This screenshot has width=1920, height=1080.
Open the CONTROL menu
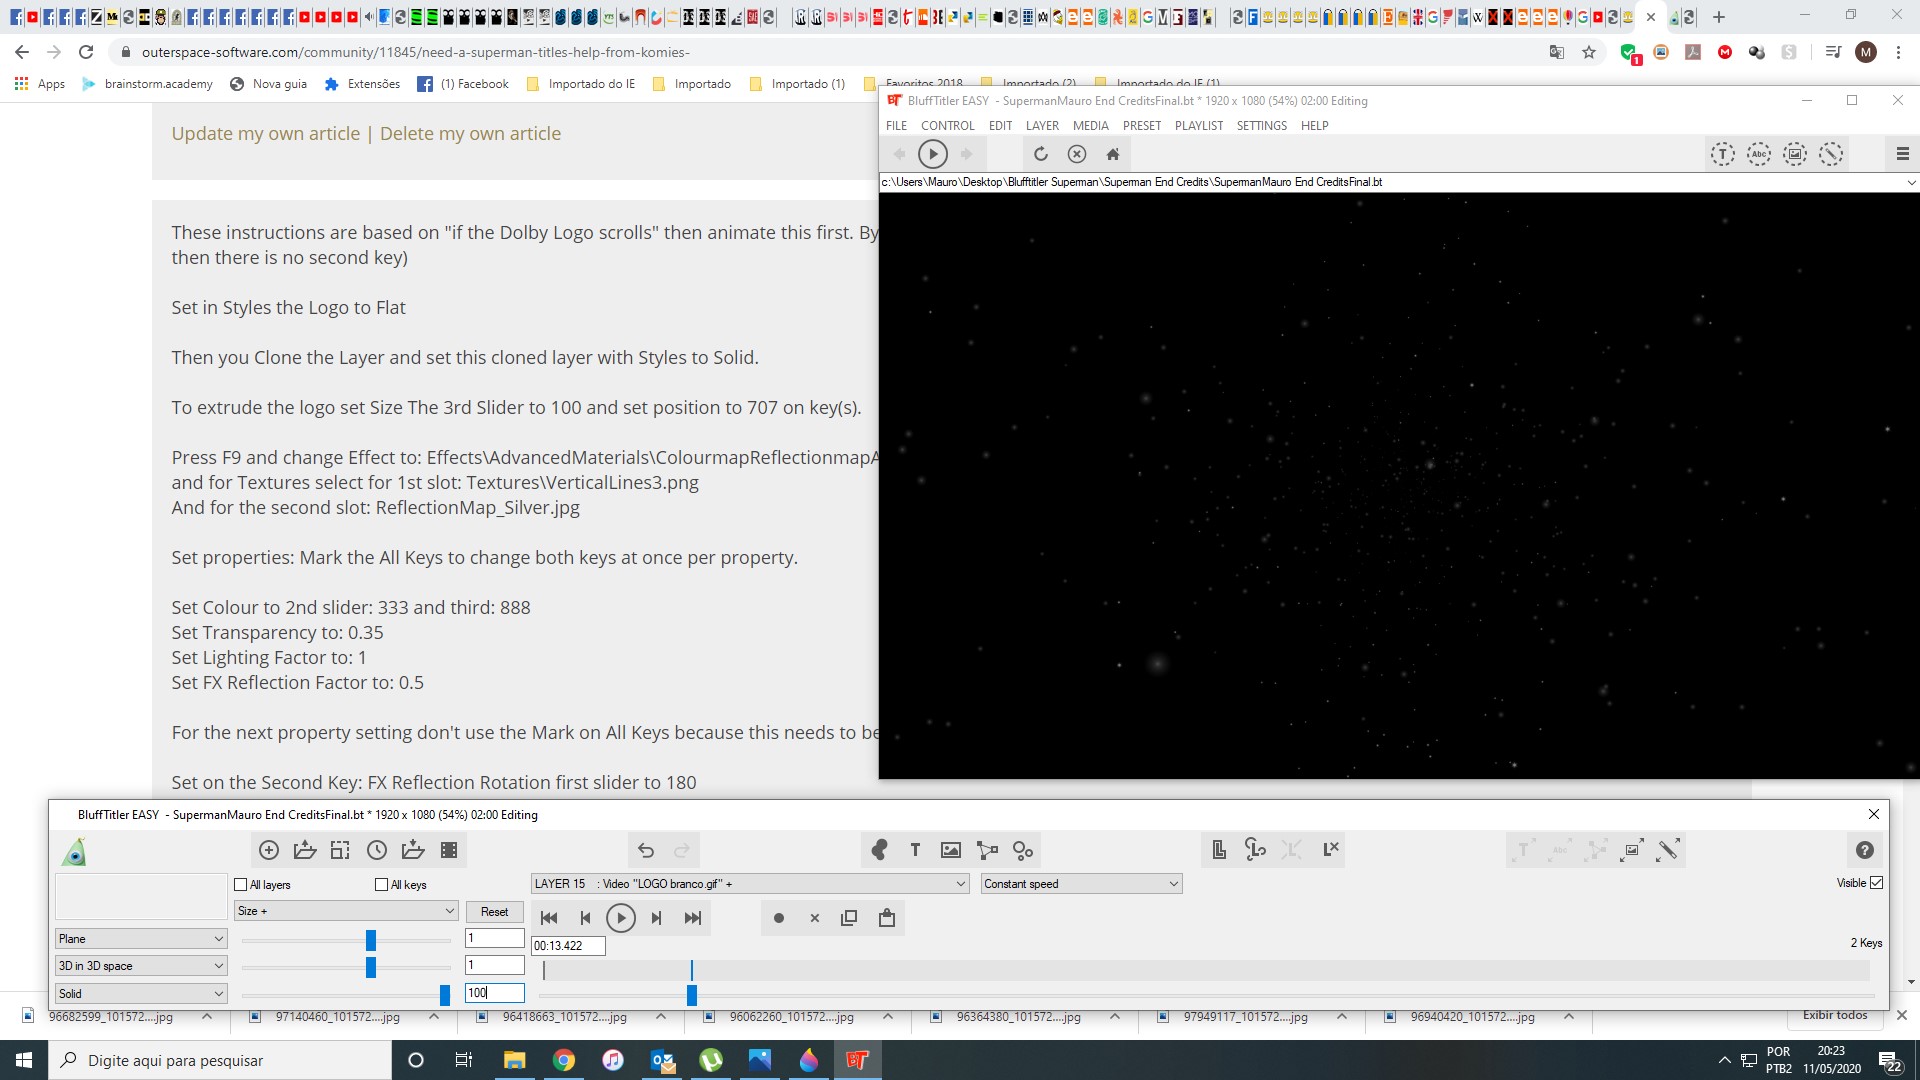[x=947, y=126]
